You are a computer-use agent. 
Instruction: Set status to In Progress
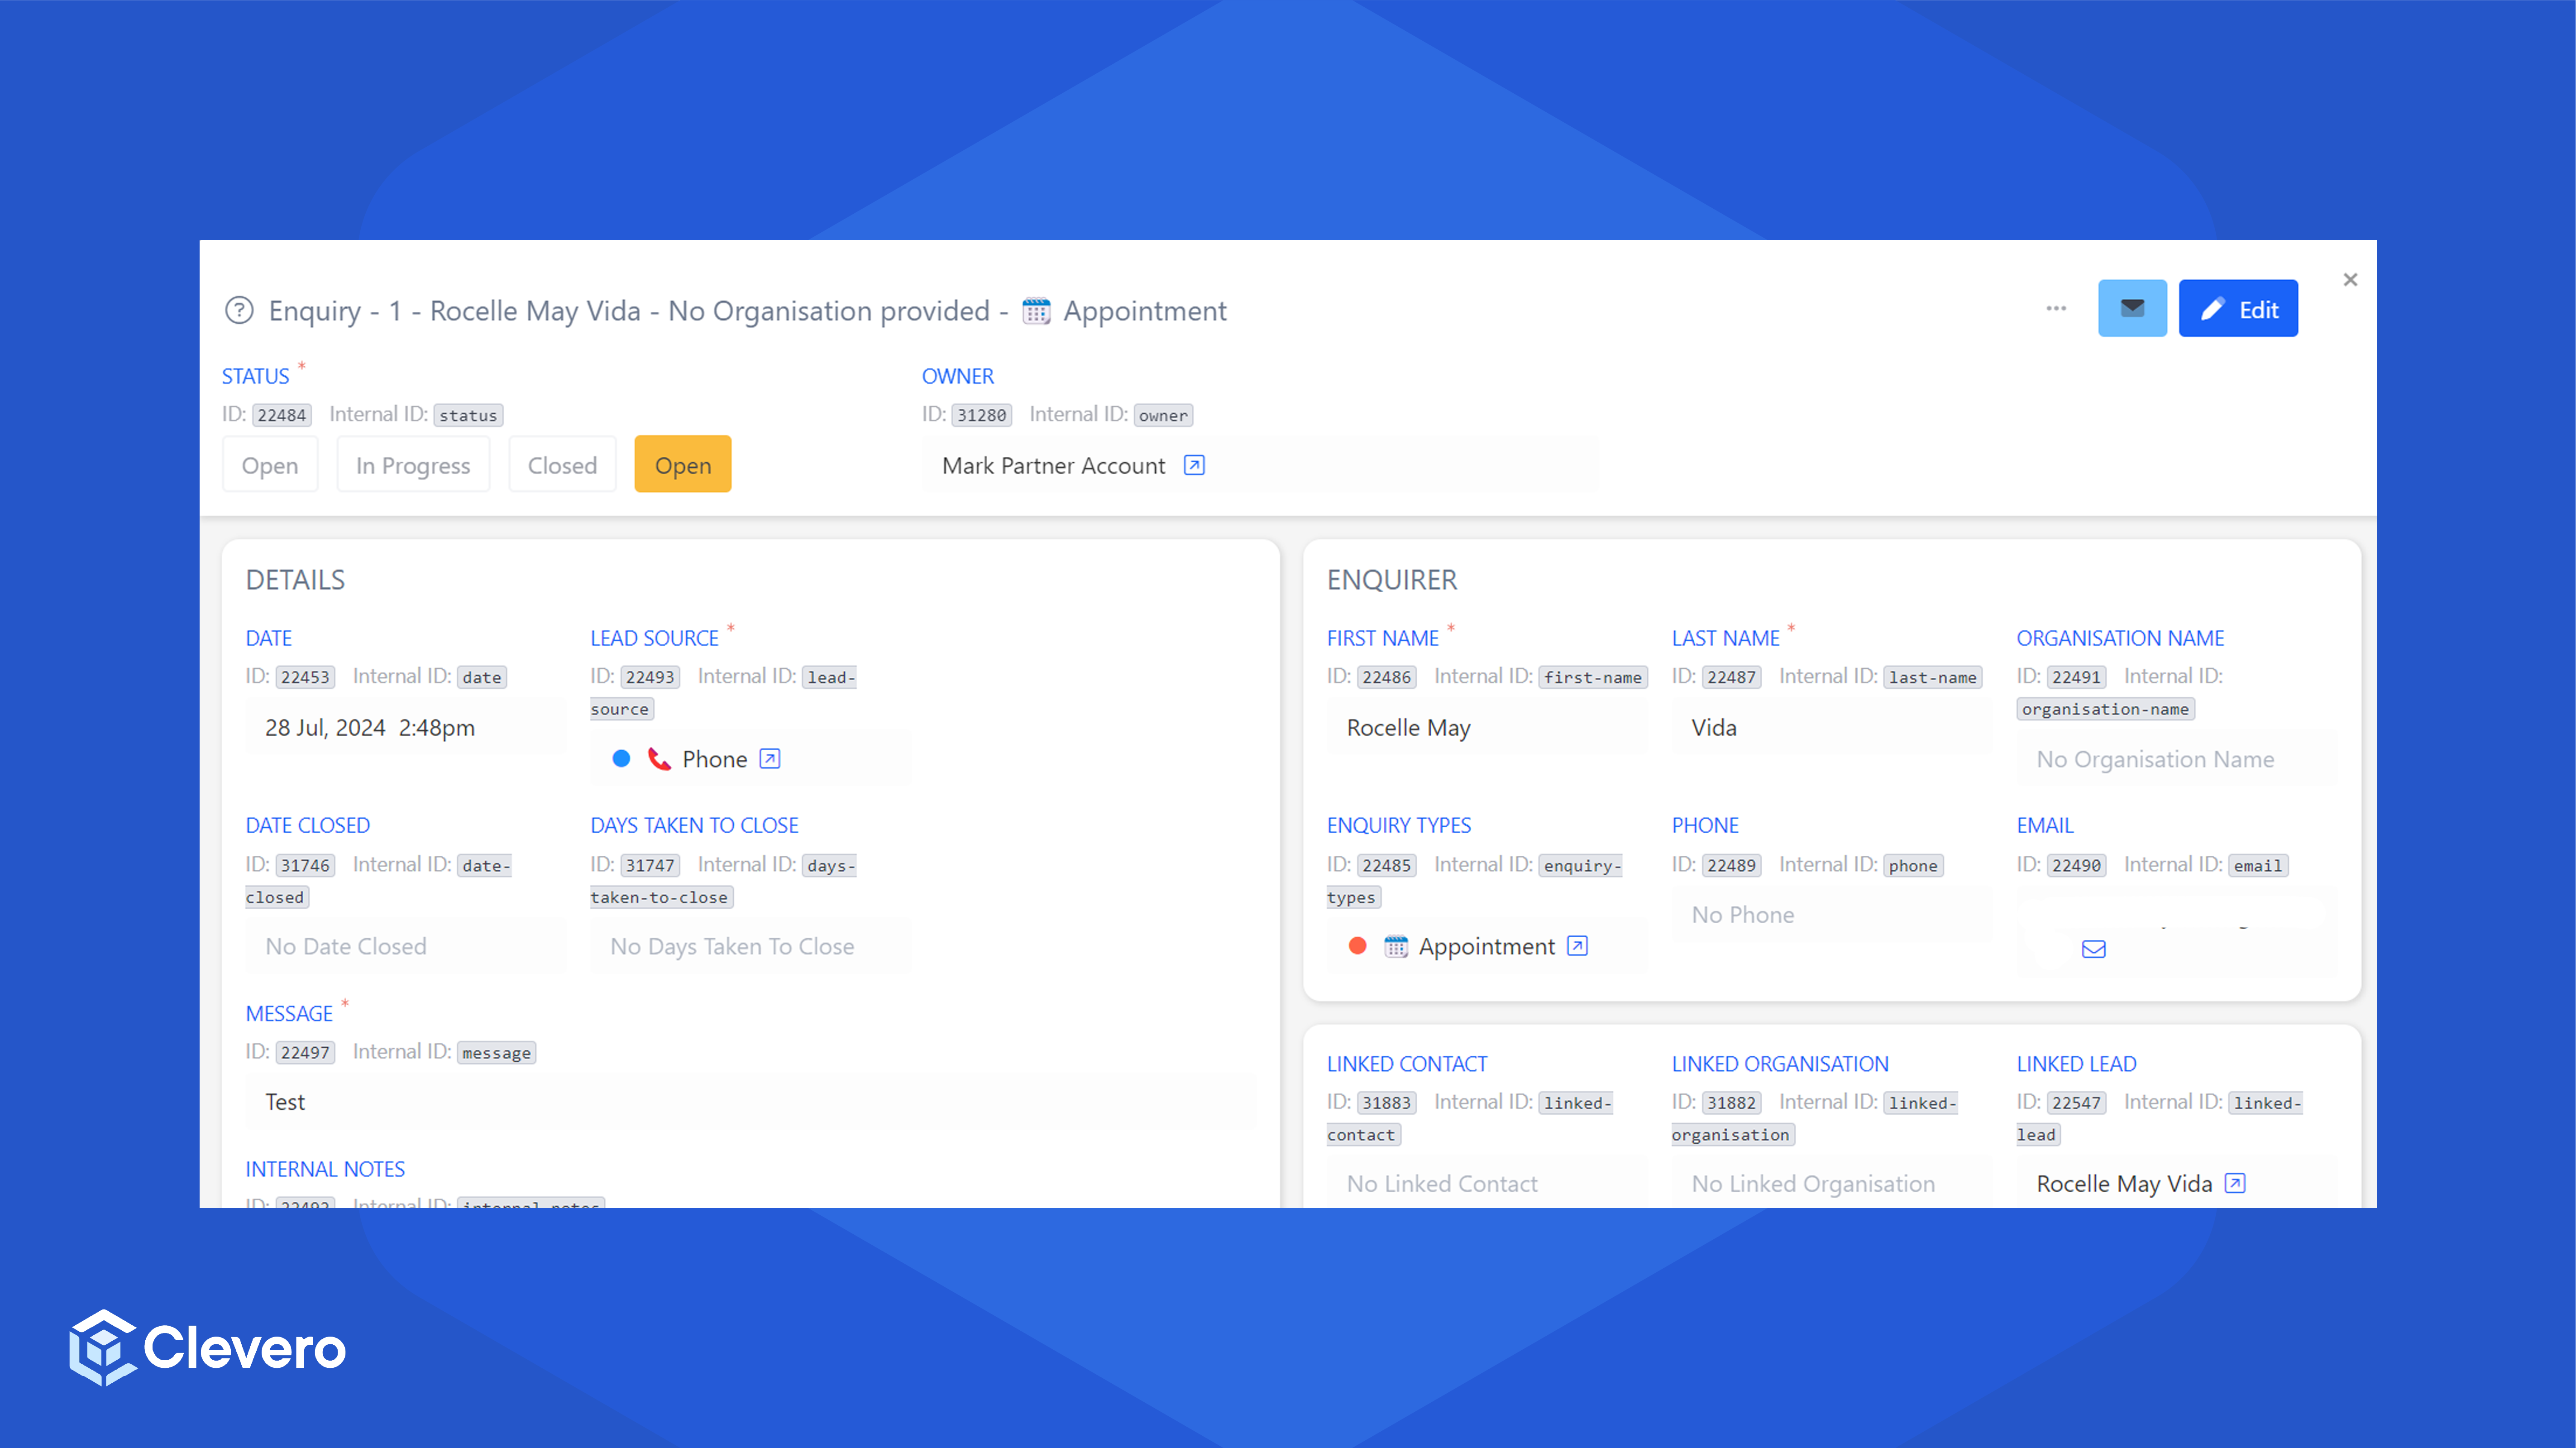413,465
